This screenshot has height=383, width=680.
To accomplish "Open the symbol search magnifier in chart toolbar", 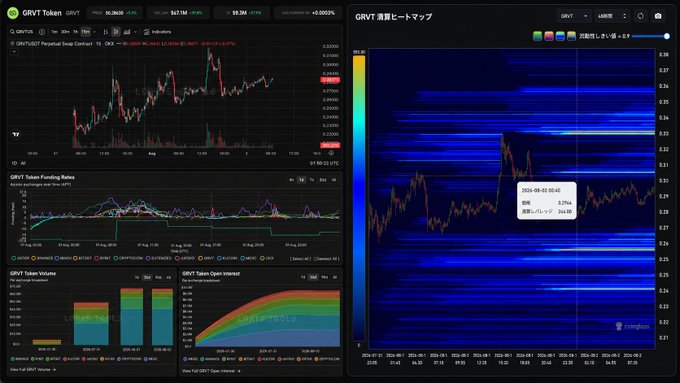I will [x=12, y=32].
